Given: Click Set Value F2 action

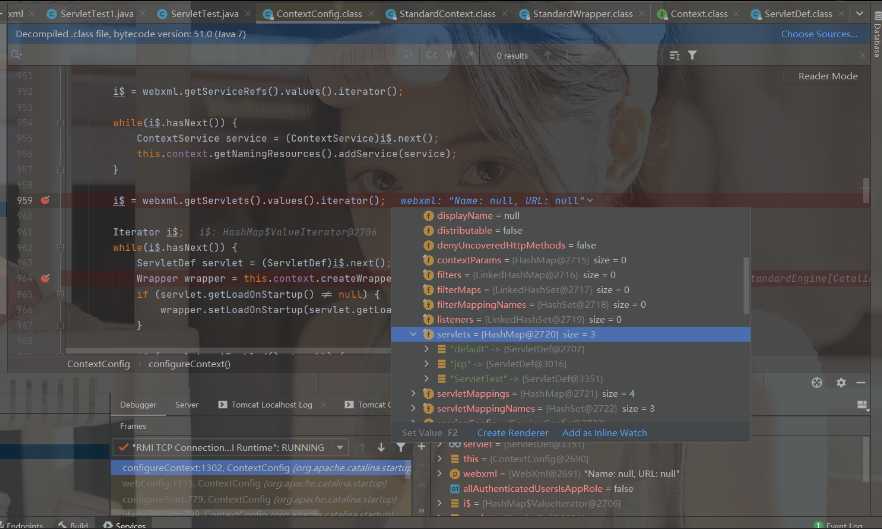Looking at the screenshot, I should click(x=430, y=433).
